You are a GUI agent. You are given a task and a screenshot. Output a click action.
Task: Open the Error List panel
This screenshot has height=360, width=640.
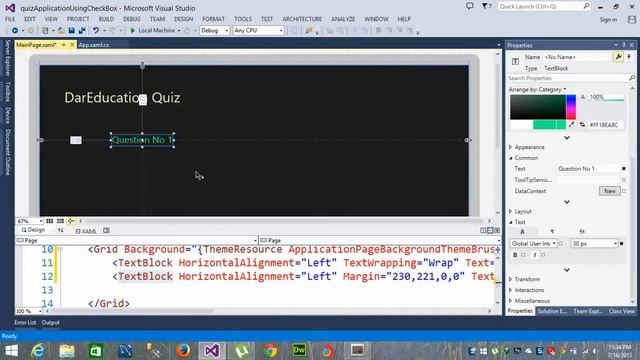tap(25, 322)
